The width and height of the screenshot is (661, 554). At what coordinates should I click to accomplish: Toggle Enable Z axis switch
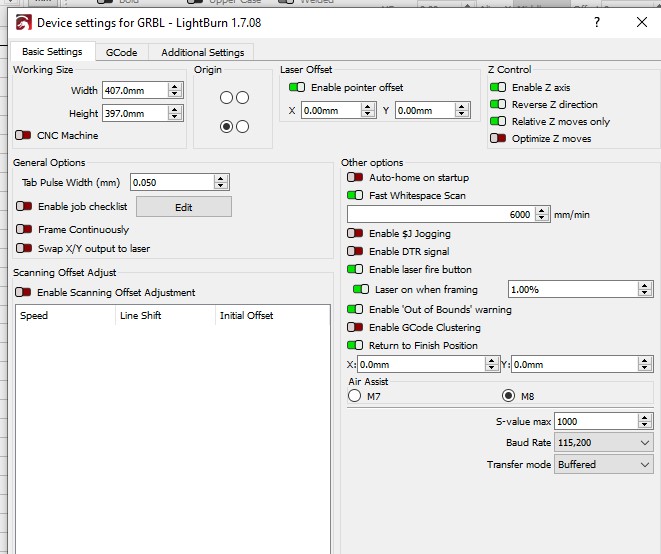[x=498, y=87]
